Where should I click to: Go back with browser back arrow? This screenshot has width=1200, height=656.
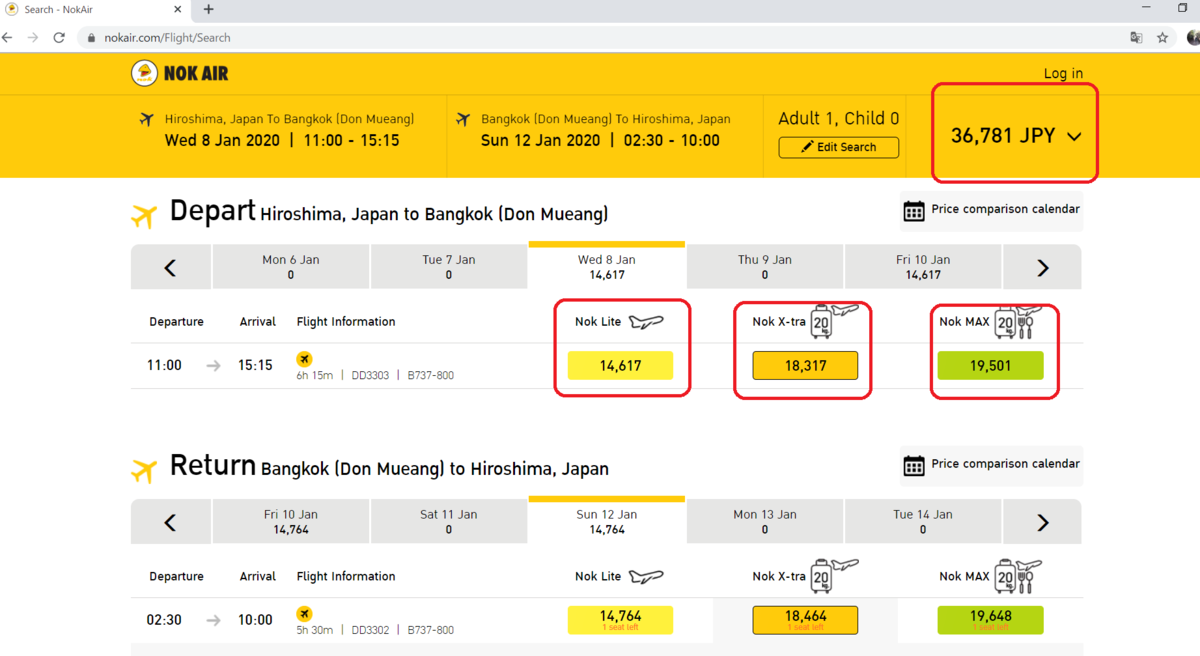coord(8,38)
